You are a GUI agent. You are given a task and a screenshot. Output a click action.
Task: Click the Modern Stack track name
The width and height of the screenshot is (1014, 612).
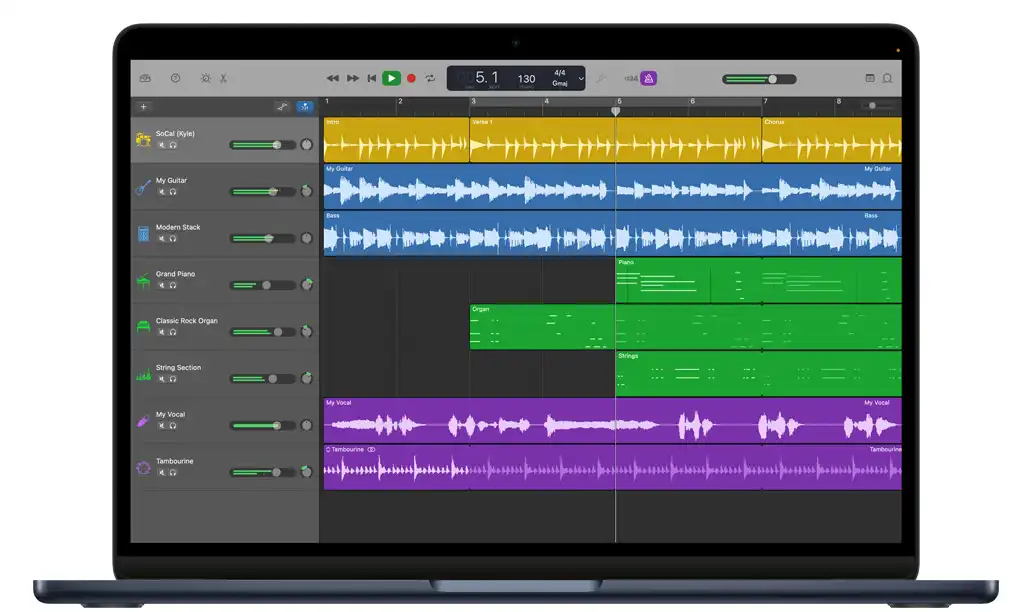click(x=178, y=227)
